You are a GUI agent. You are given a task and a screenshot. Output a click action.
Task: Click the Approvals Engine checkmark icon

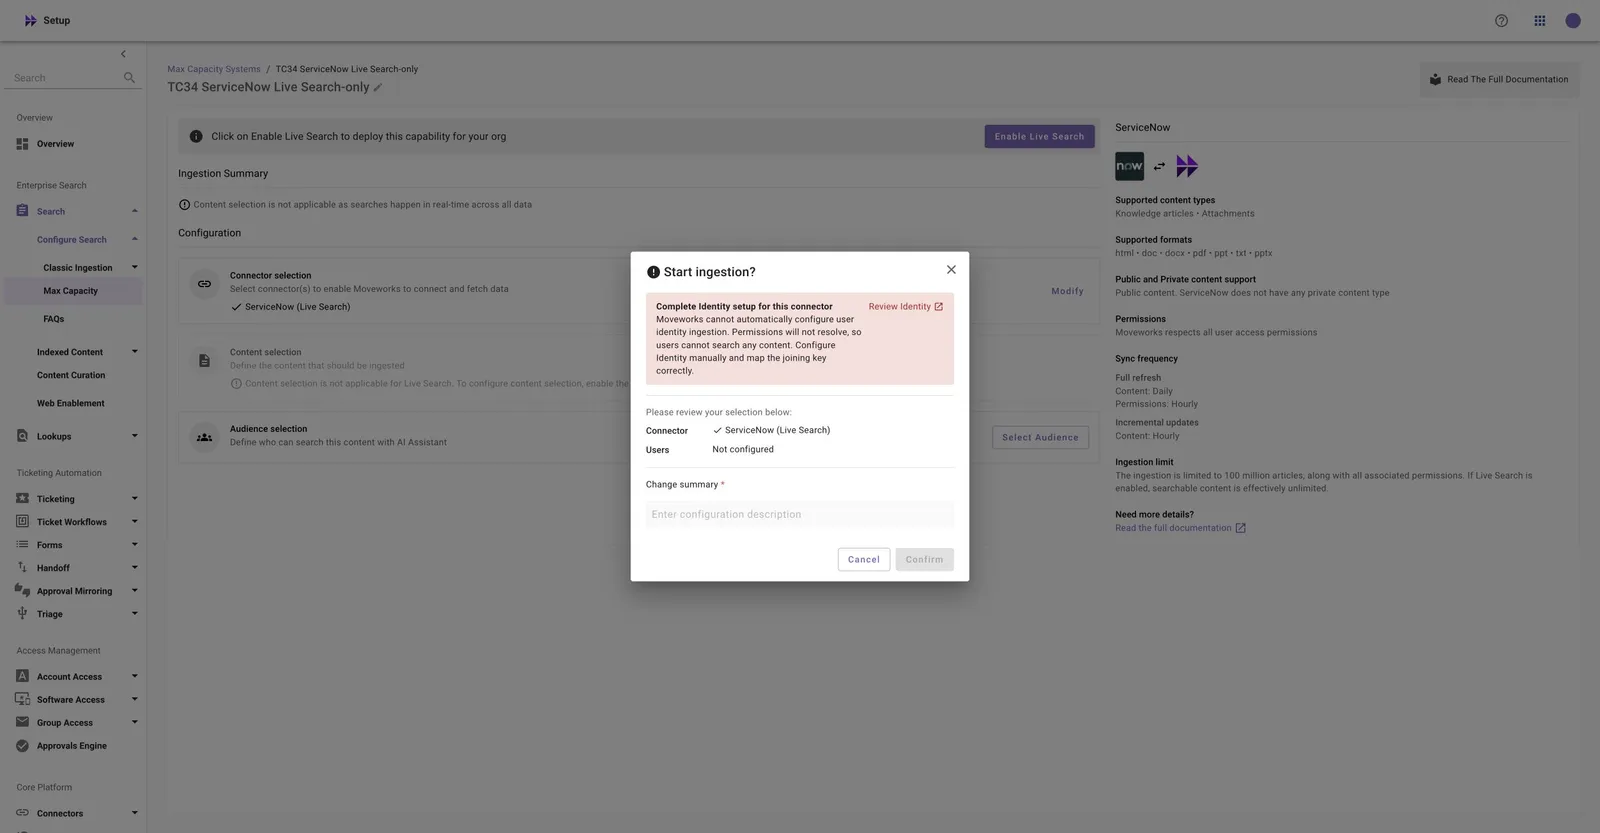[x=22, y=745]
